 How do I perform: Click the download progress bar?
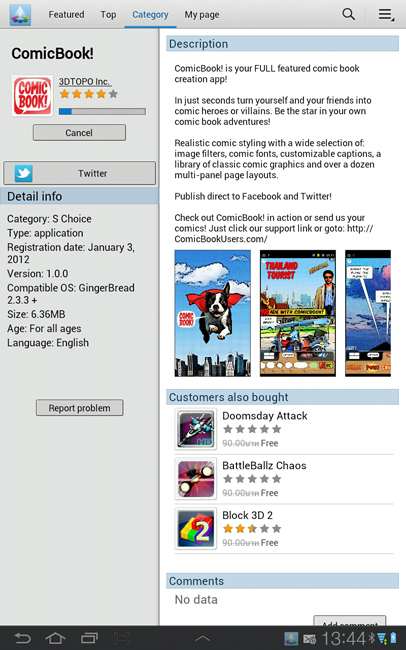click(x=102, y=111)
